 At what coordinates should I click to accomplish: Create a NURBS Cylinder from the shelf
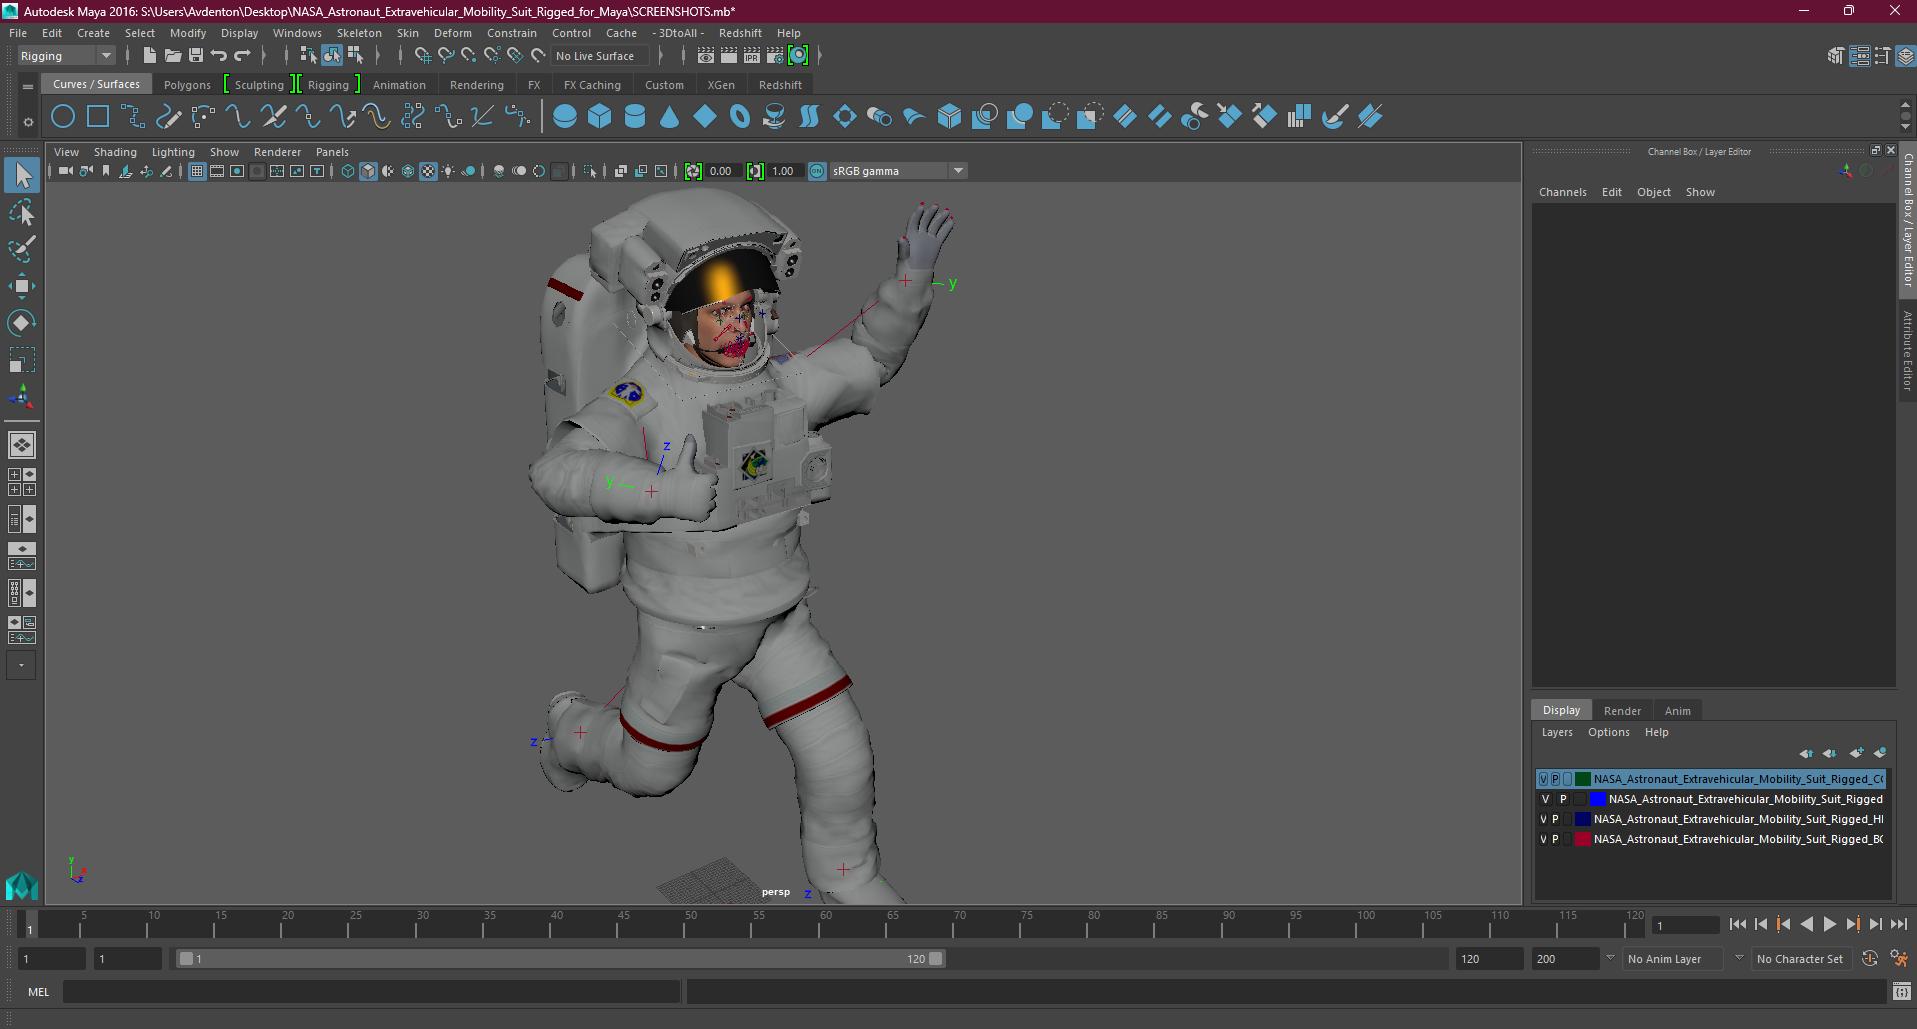[x=635, y=117]
